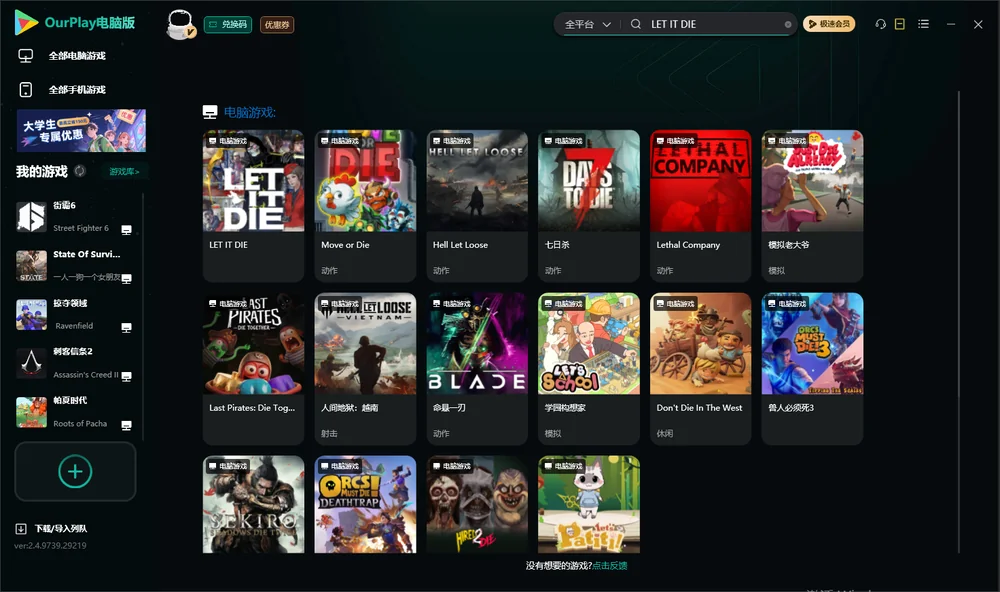Open the Move or Die game card
This screenshot has height=592, width=1000.
365,205
